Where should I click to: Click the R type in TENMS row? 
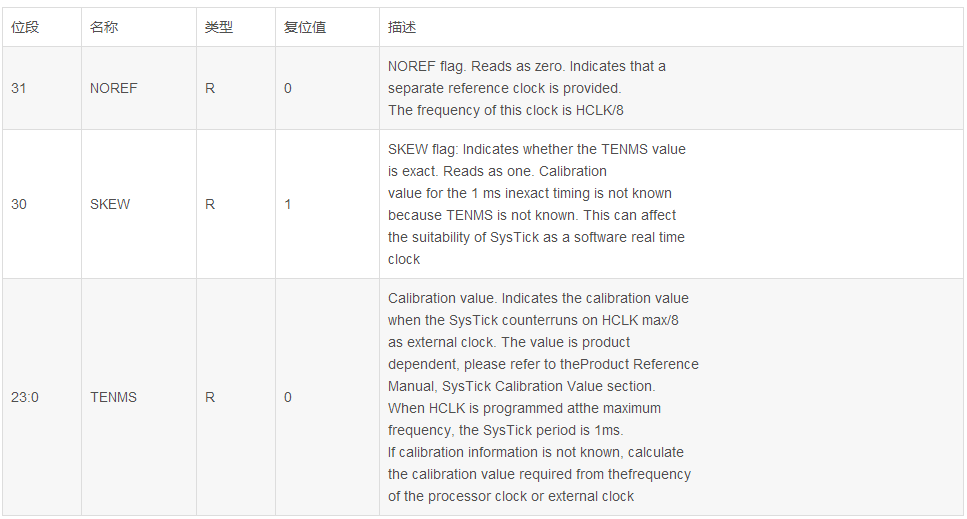point(210,397)
